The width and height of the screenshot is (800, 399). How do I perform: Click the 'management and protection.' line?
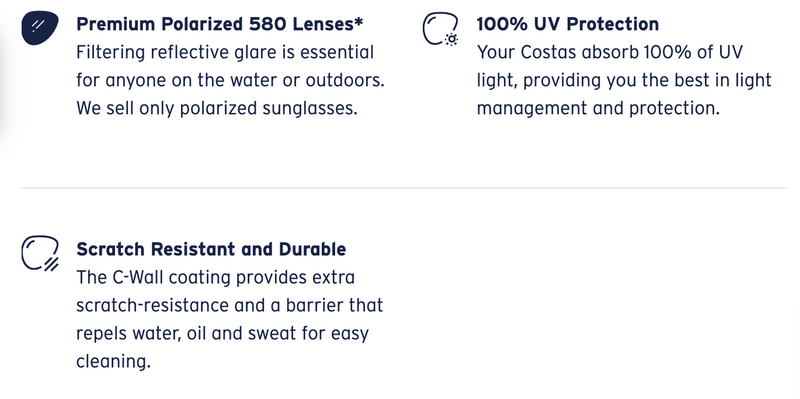(x=598, y=108)
